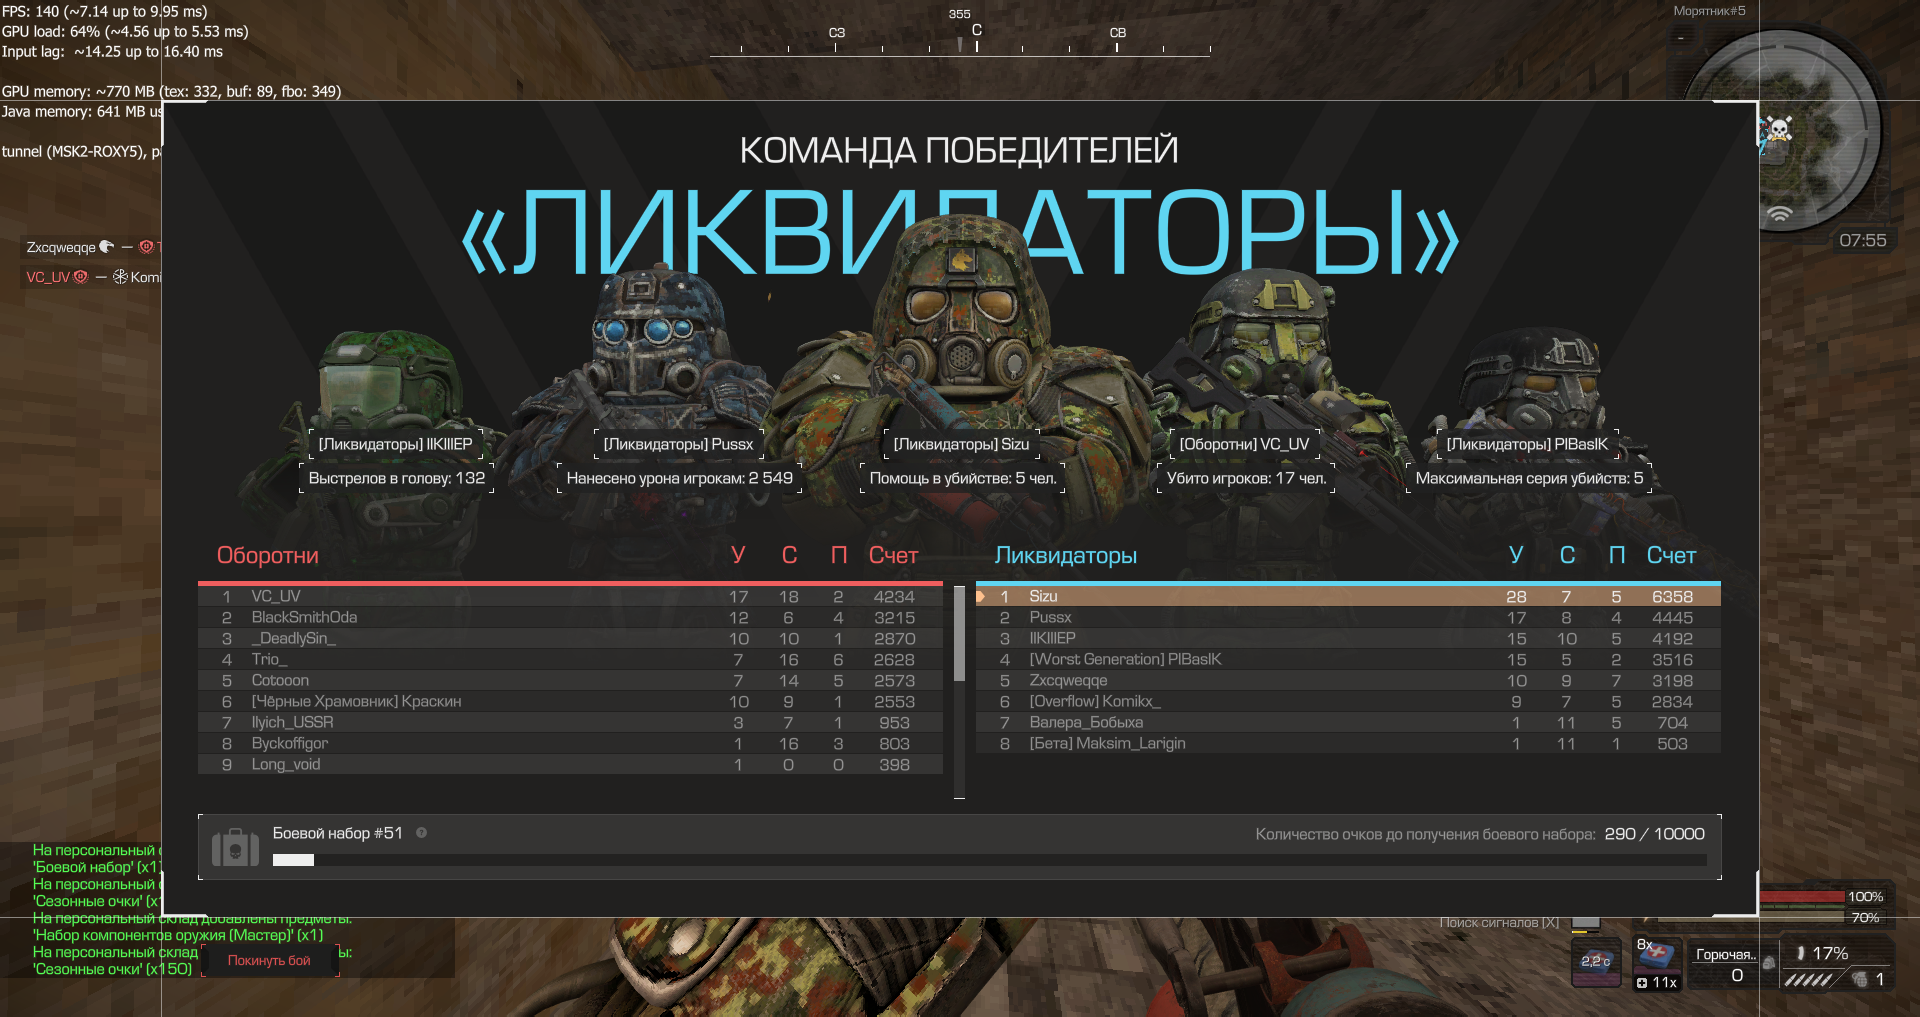Click the bullets ammo icon
Viewport: 1920px width, 1017px height.
(x=1809, y=980)
